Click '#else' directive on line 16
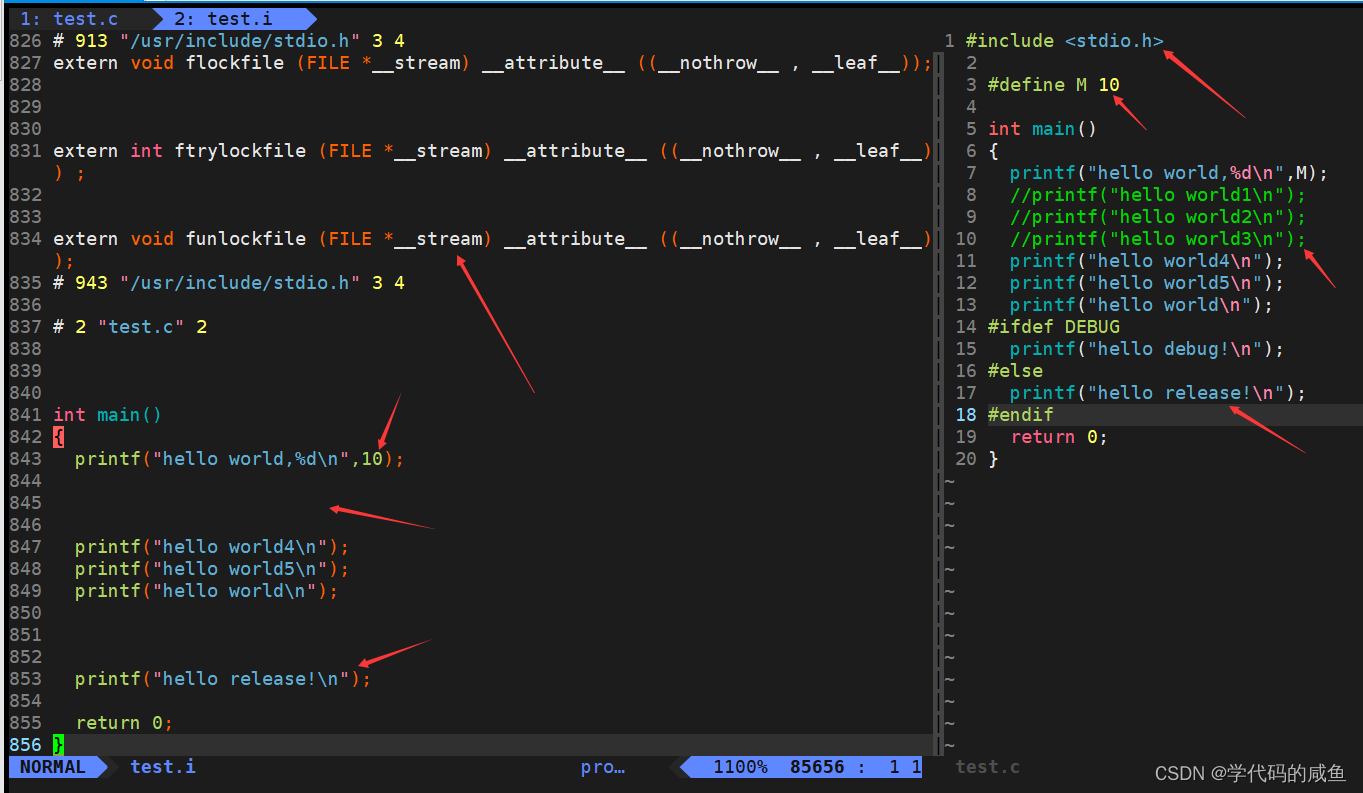This screenshot has height=793, width=1363. click(1015, 371)
